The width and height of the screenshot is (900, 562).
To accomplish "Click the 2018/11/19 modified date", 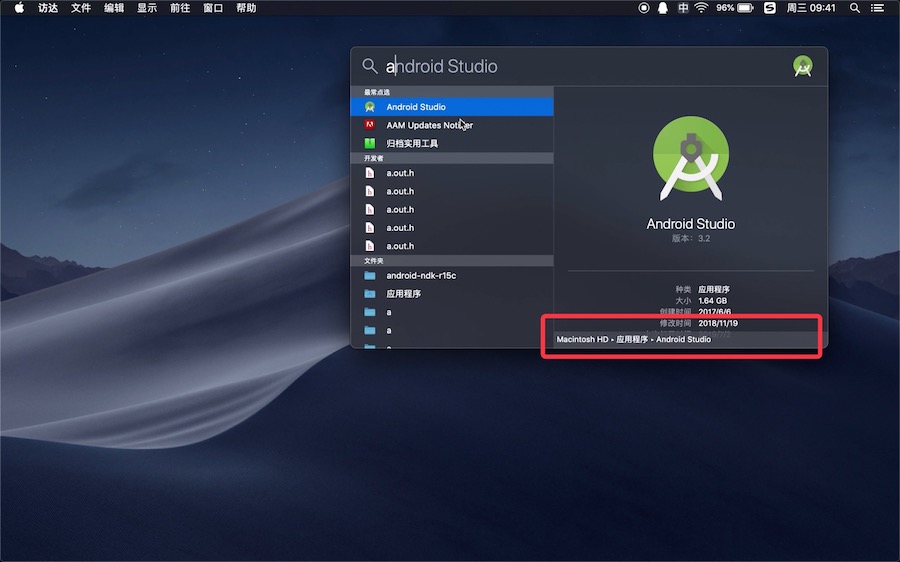I will pyautogui.click(x=718, y=323).
